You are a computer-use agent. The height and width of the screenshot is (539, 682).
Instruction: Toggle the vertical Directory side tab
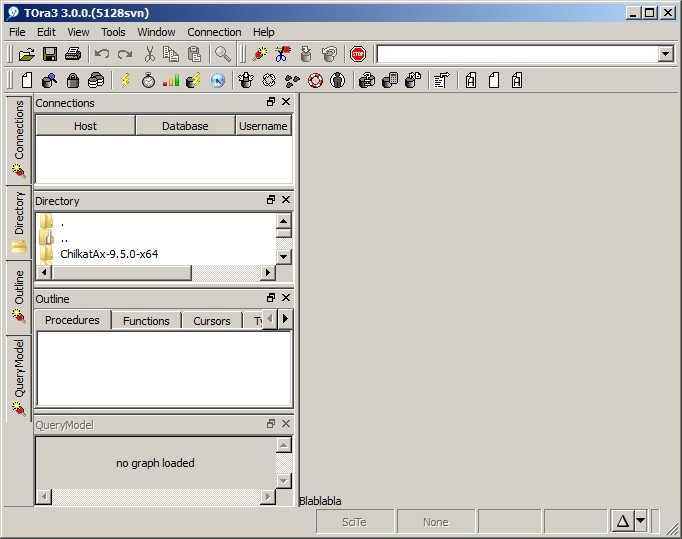[x=19, y=223]
